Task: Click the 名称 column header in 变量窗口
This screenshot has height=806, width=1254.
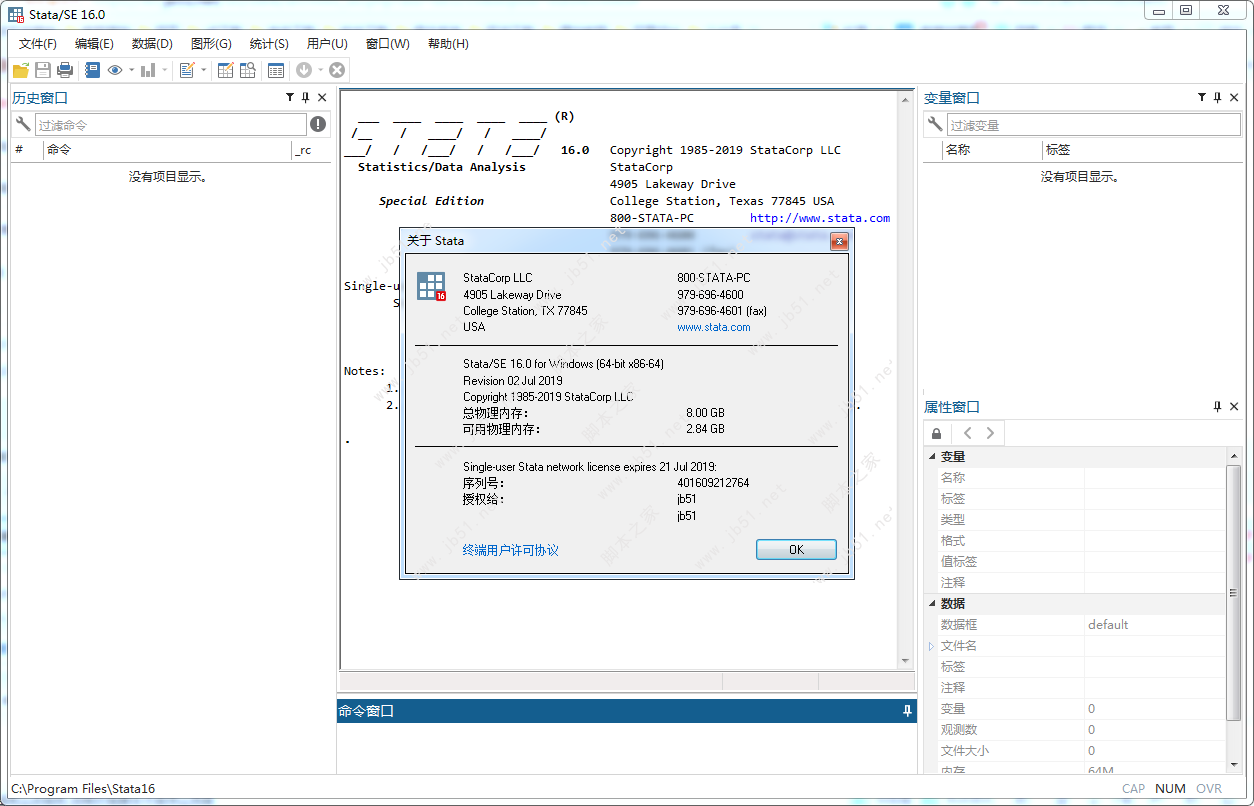Action: [x=992, y=150]
